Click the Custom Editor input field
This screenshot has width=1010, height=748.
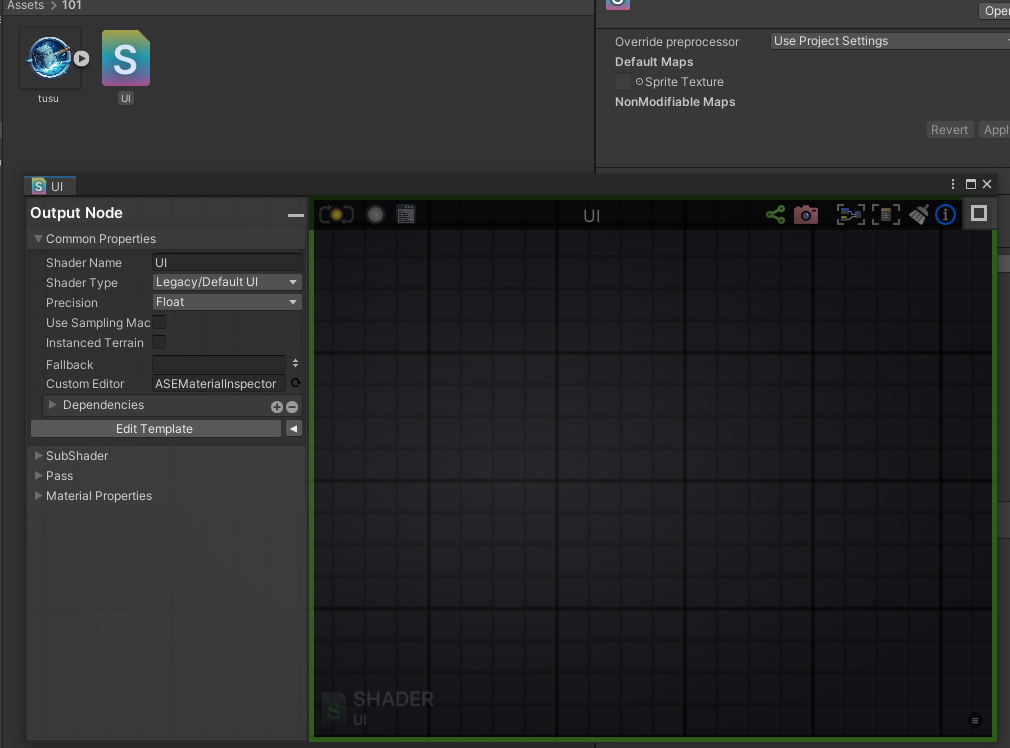(x=219, y=383)
